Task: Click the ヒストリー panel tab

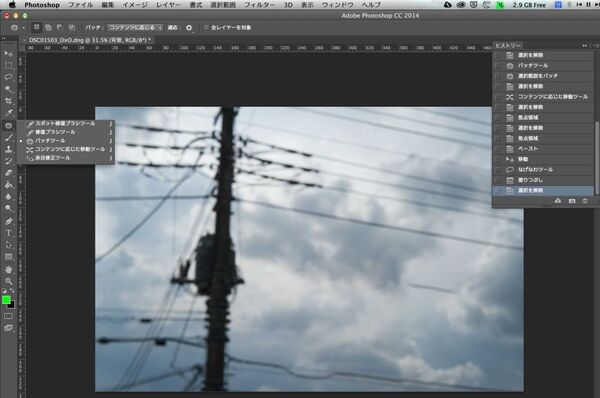Action: click(x=508, y=46)
